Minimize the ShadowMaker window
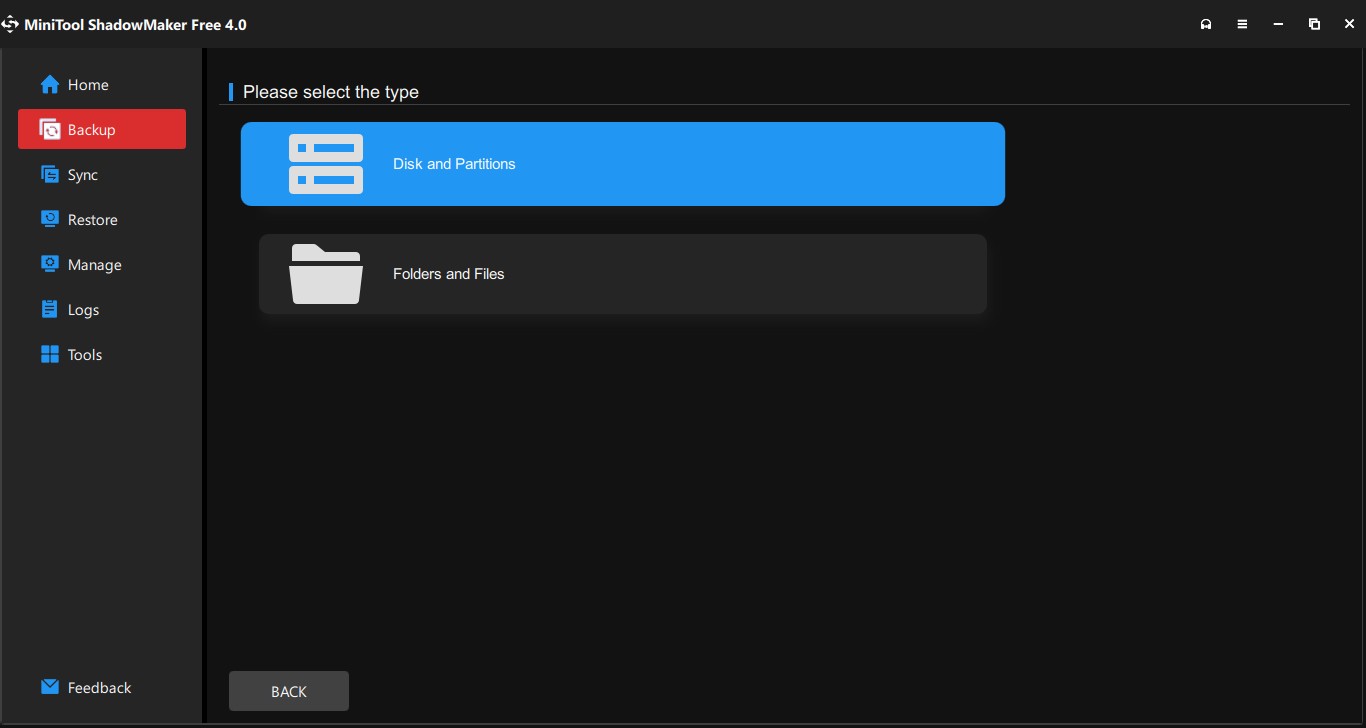Image resolution: width=1366 pixels, height=728 pixels. click(x=1278, y=24)
